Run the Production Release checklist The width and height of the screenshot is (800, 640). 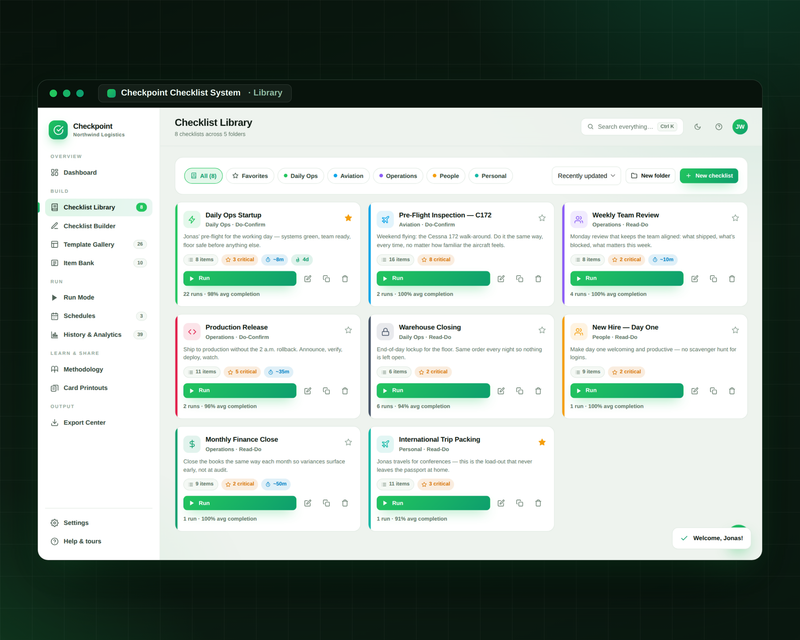240,391
